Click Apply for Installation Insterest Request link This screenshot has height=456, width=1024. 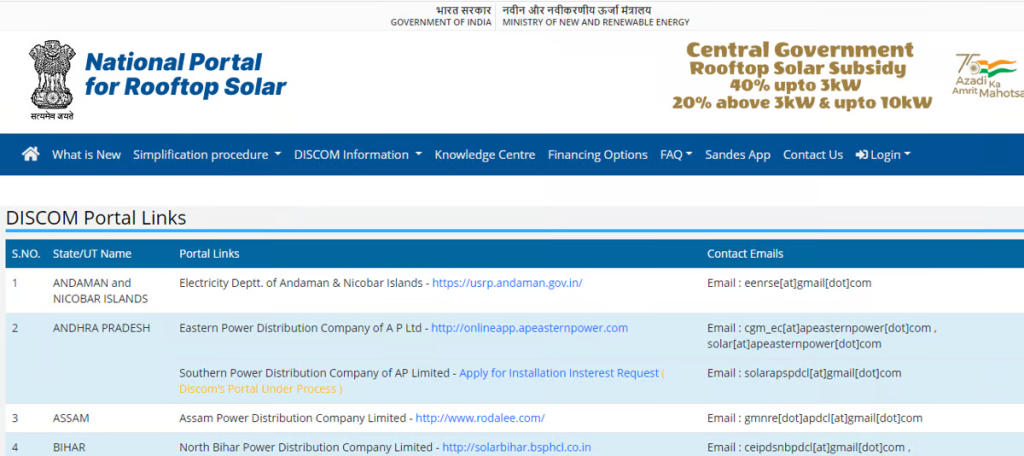point(559,373)
